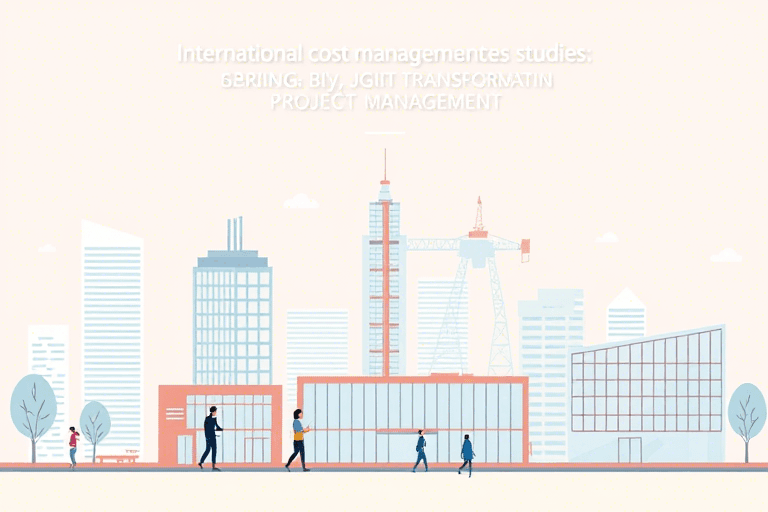Screen dimensions: 768x512
Task: Click the pointed-roof building on the right skyline
Action: pyautogui.click(x=626, y=315)
